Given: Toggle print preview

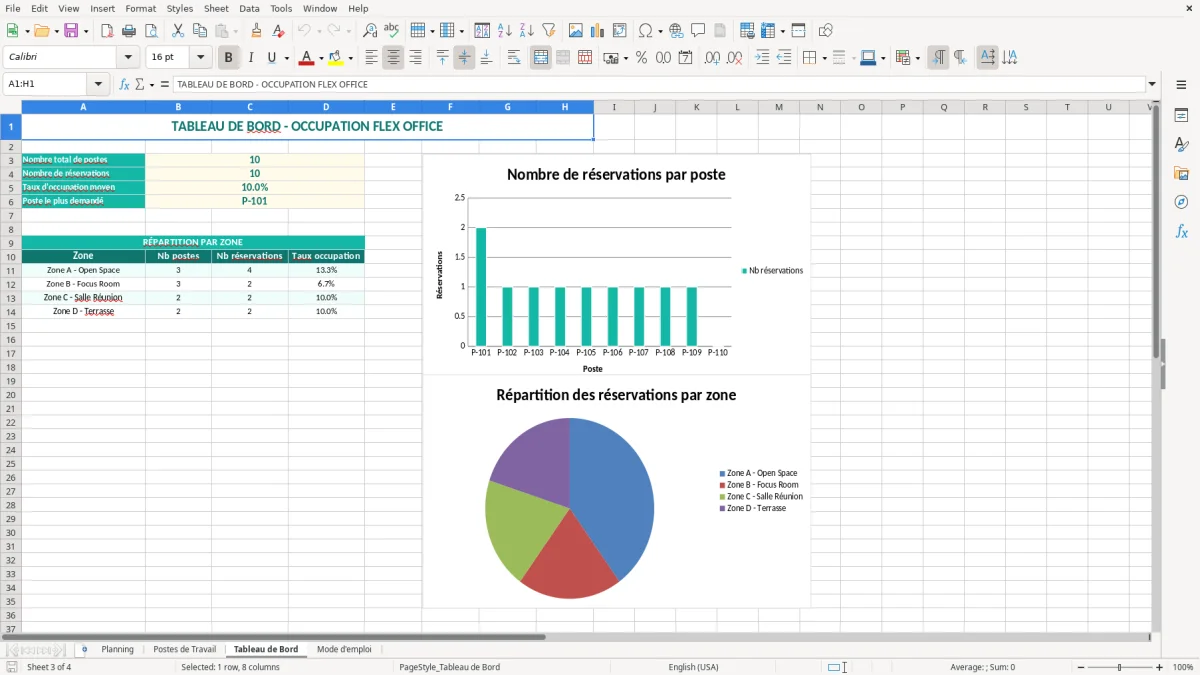Looking at the screenshot, I should click(151, 31).
